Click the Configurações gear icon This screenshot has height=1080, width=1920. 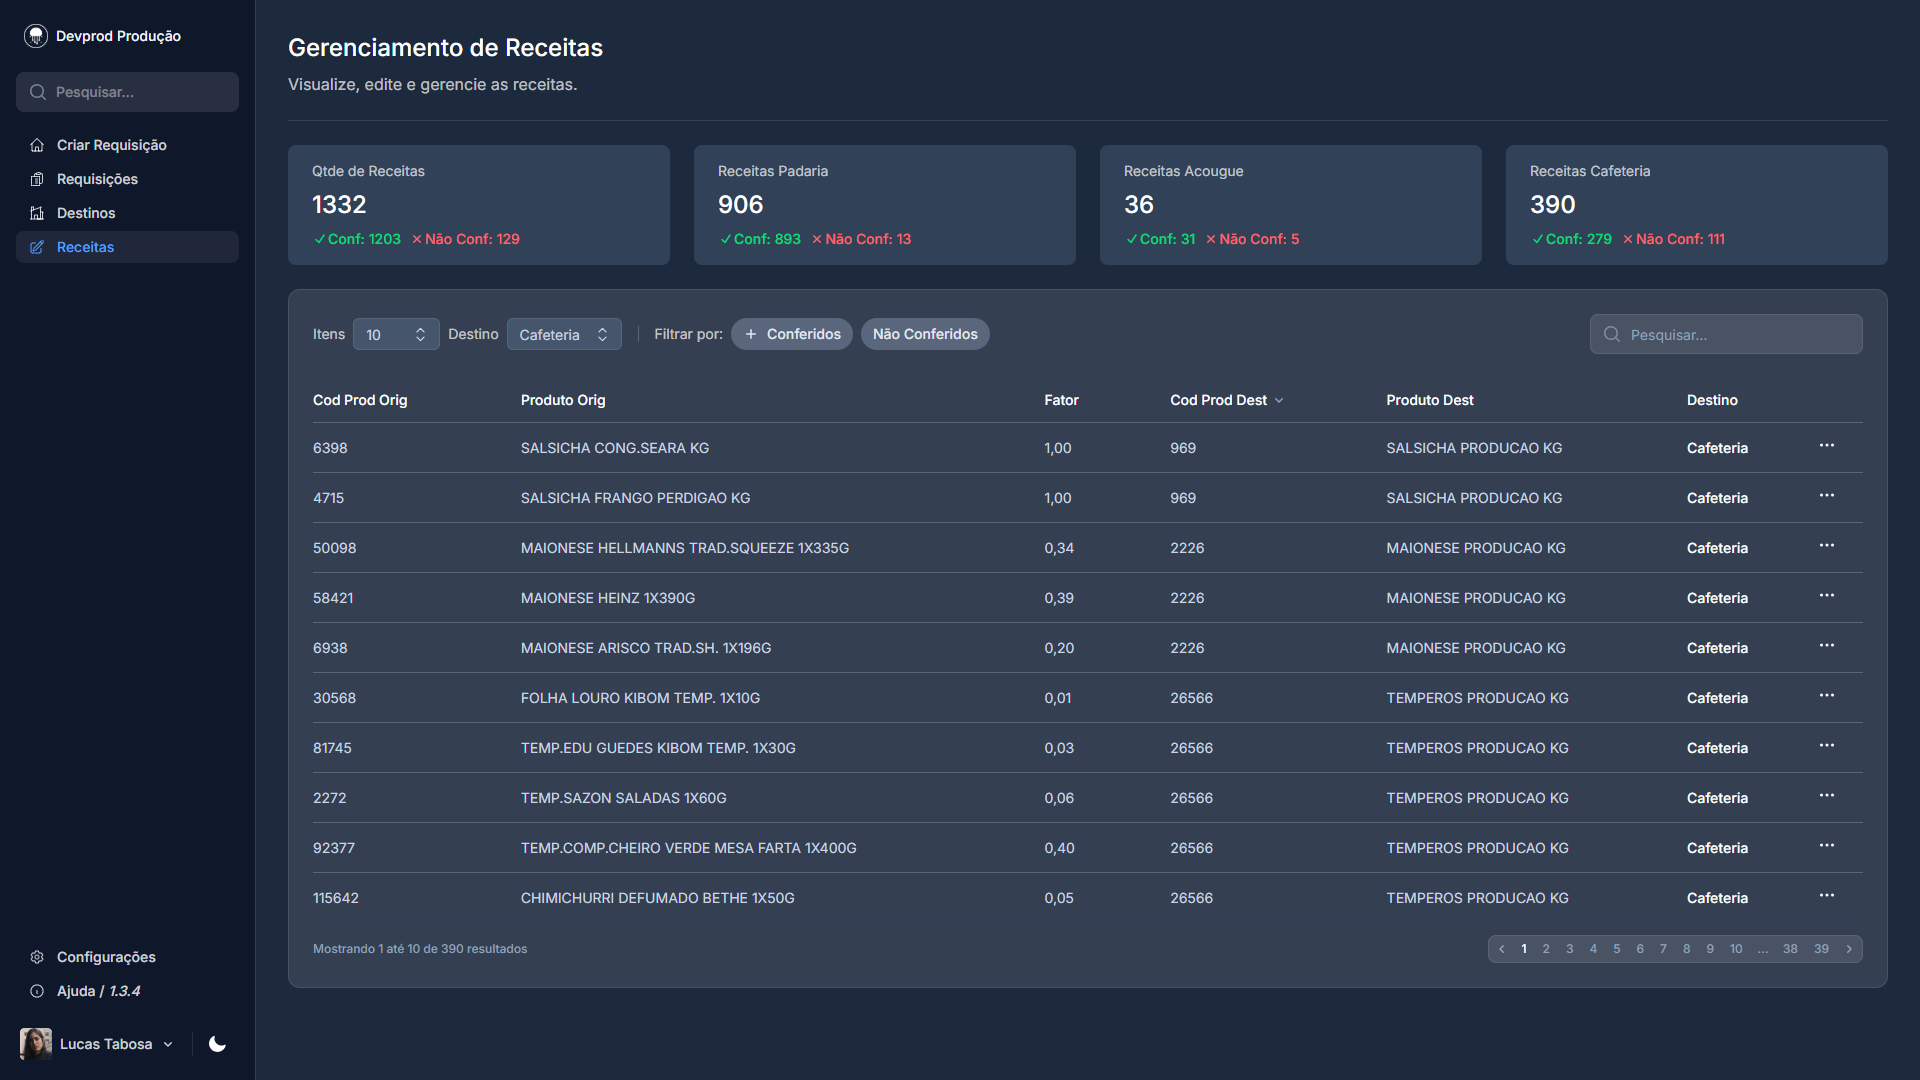37,957
